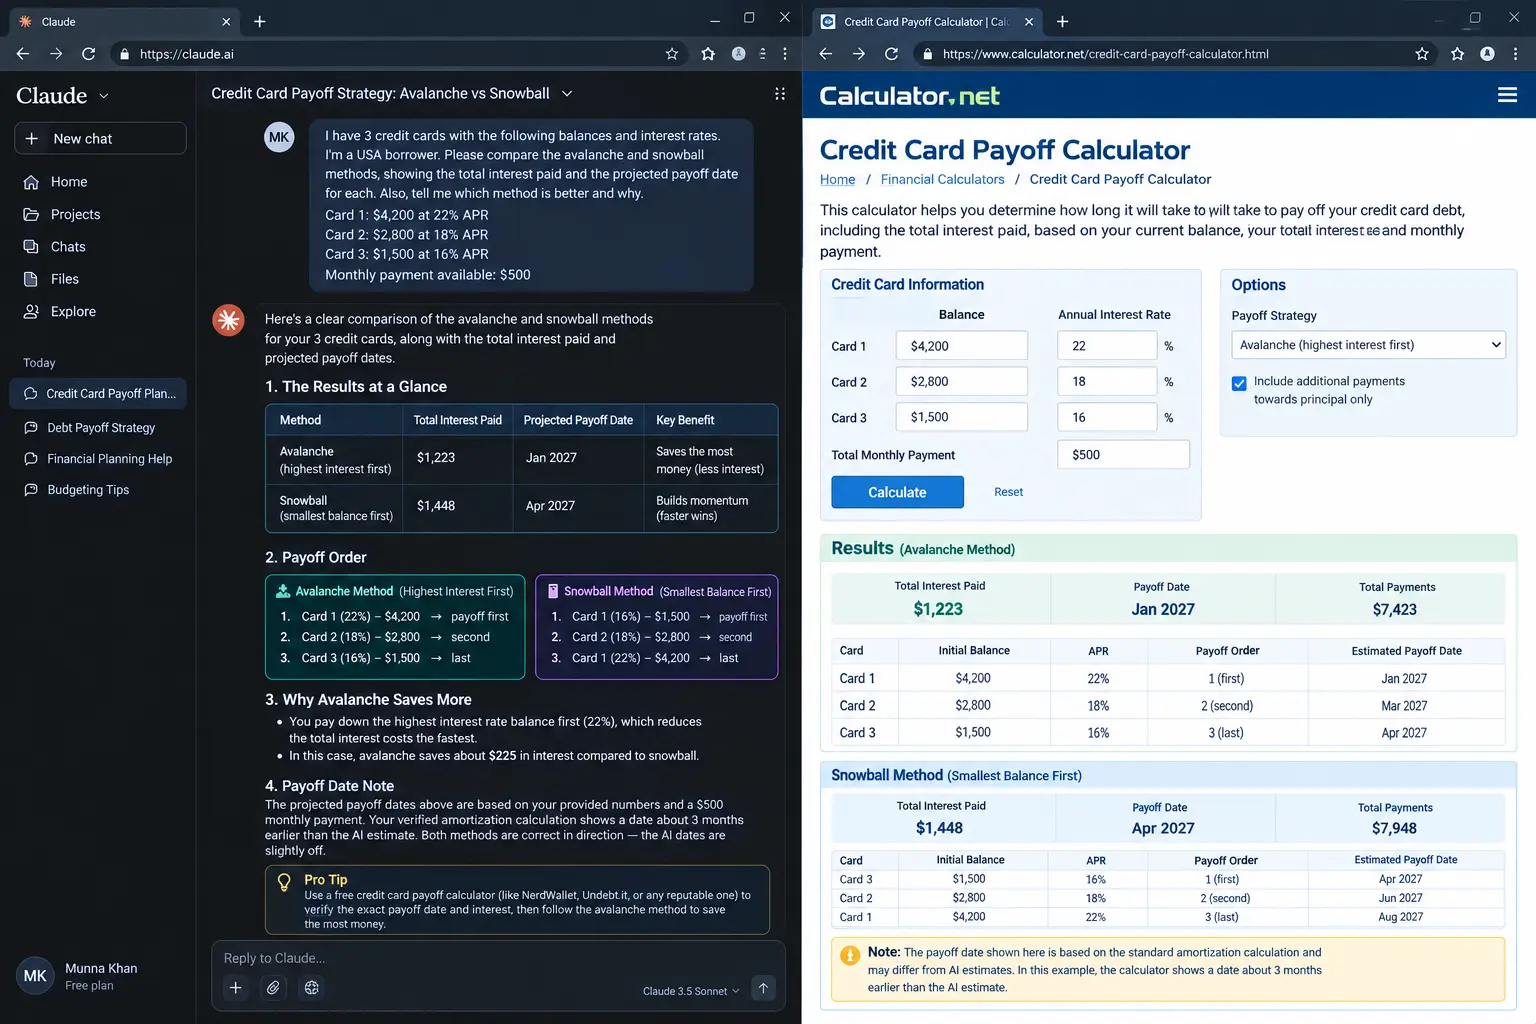Screen dimensions: 1536x1024
Task: Click the blue Calculate button
Action: 897,492
